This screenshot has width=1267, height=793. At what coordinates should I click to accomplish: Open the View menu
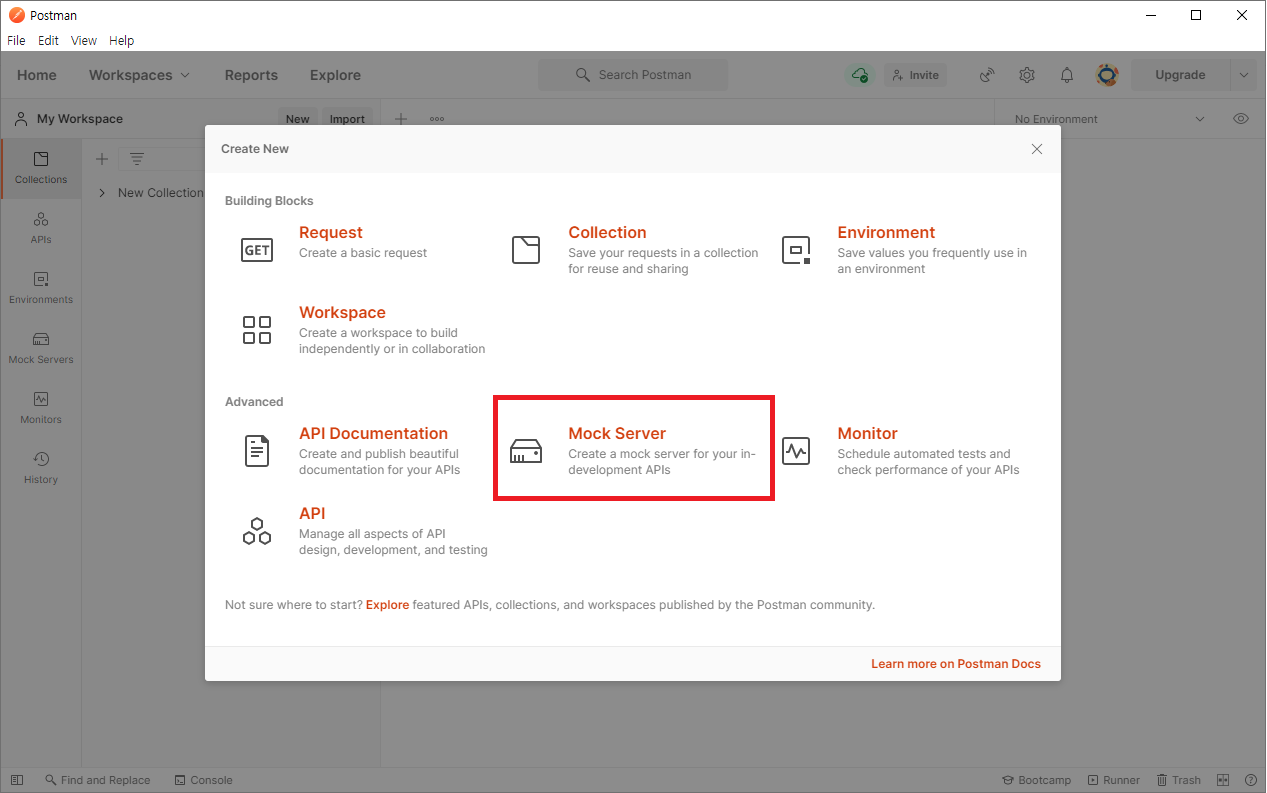[84, 41]
